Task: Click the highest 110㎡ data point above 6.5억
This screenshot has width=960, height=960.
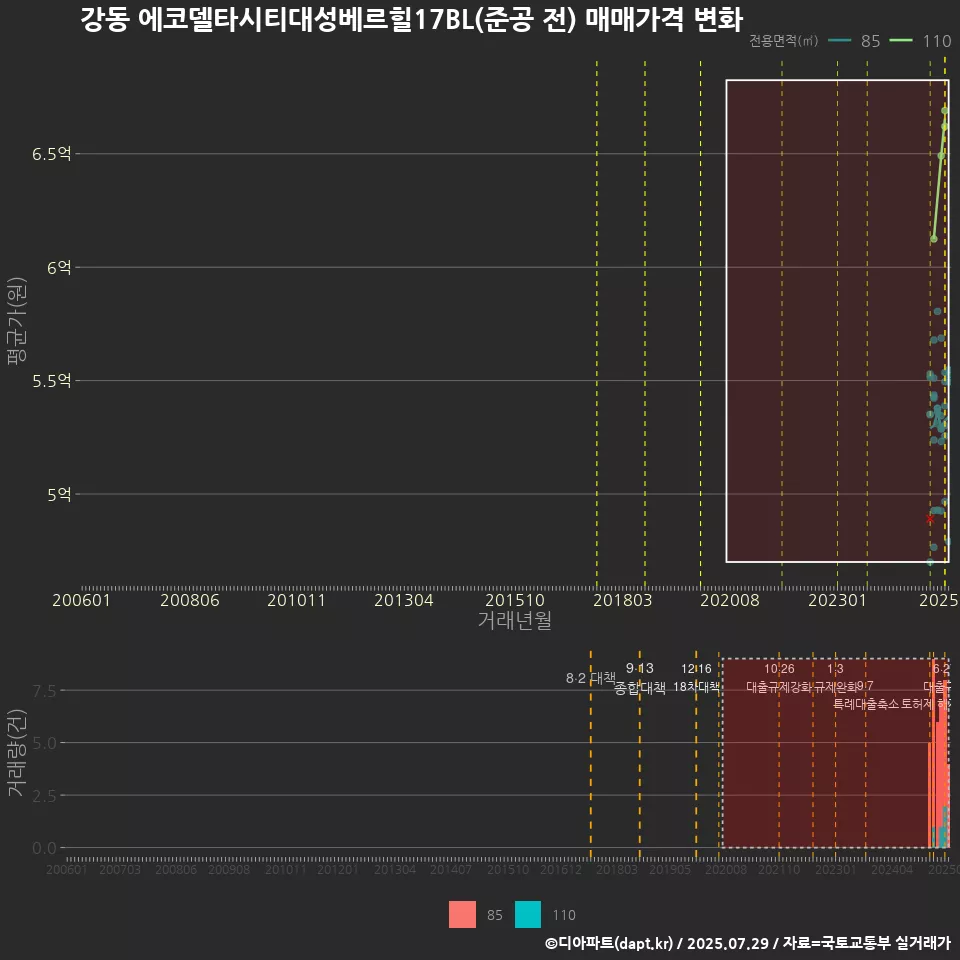Action: pos(945,111)
